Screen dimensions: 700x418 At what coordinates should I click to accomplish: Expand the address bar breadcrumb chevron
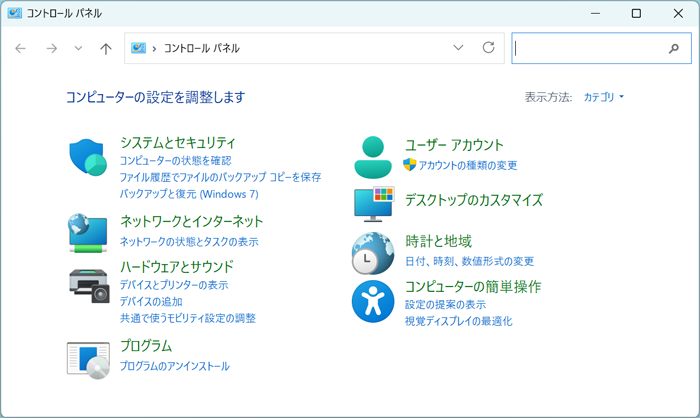coord(154,48)
